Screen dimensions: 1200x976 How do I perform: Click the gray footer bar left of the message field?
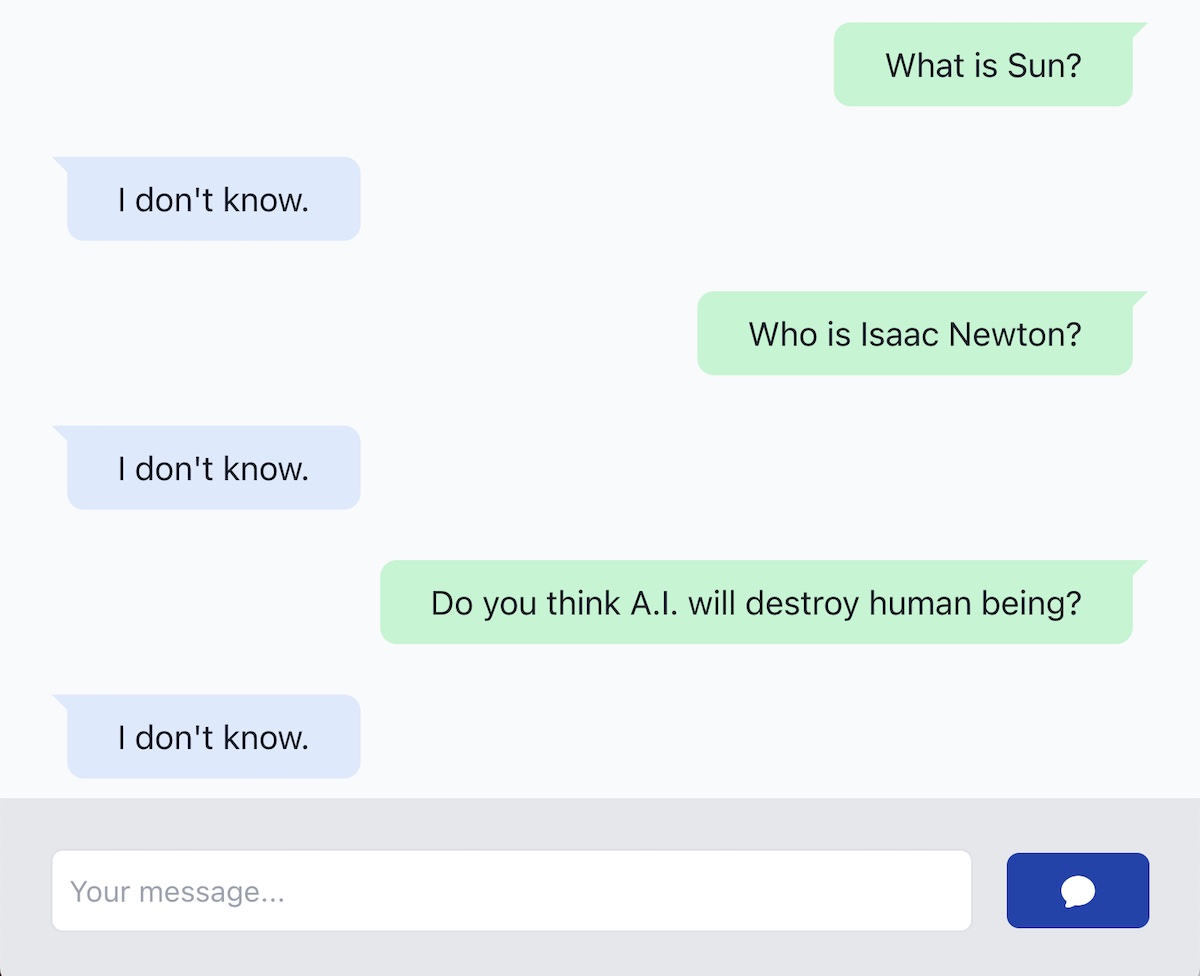25,890
